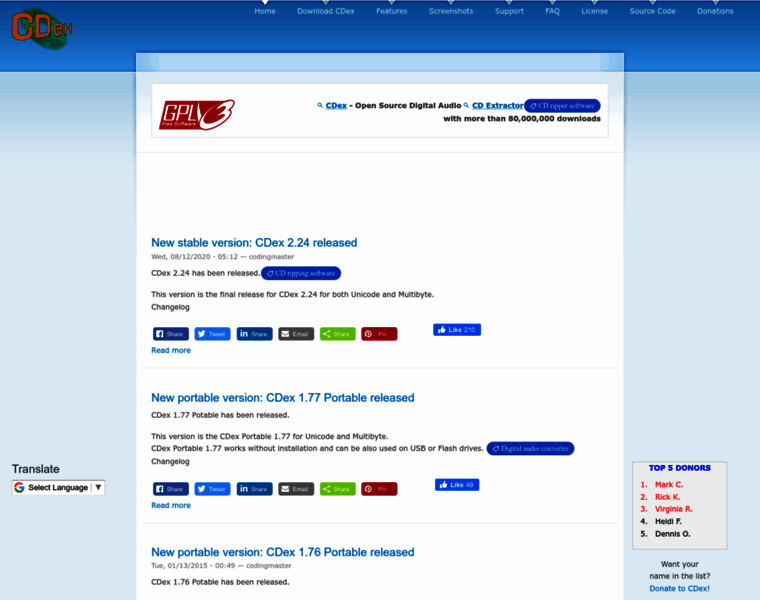The width and height of the screenshot is (760, 600).
Task: Click Changelog text under CDex 2.24 post
Action: click(x=170, y=307)
